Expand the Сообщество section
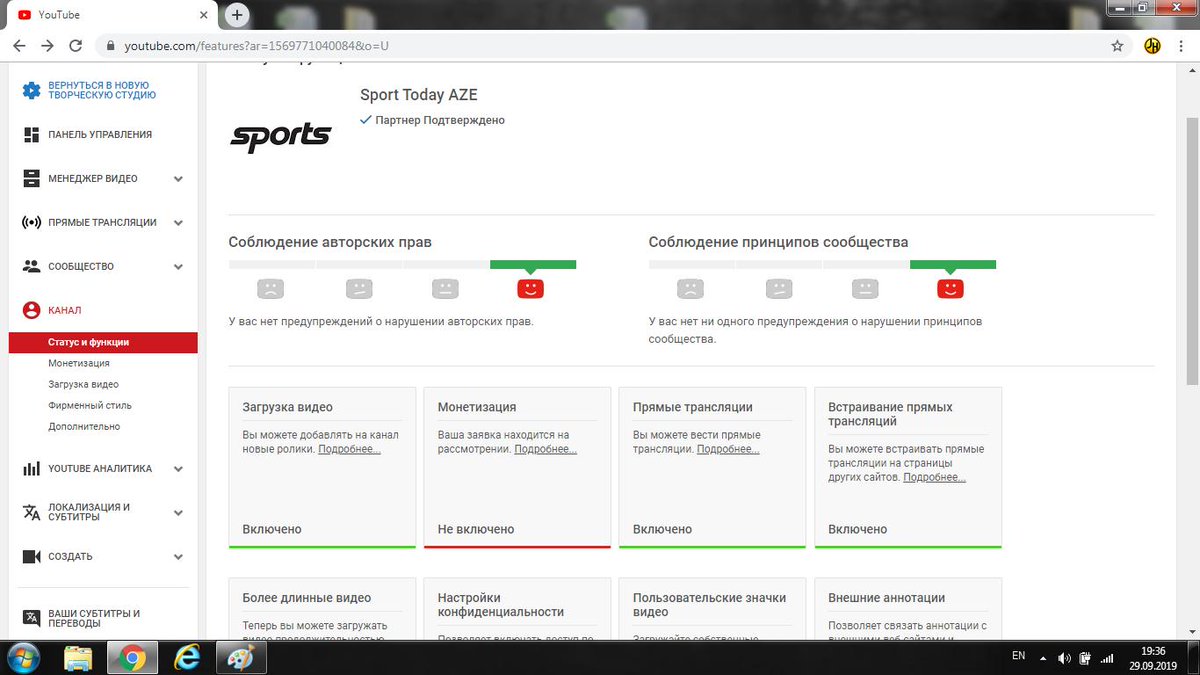Viewport: 1200px width, 675px height. point(178,267)
